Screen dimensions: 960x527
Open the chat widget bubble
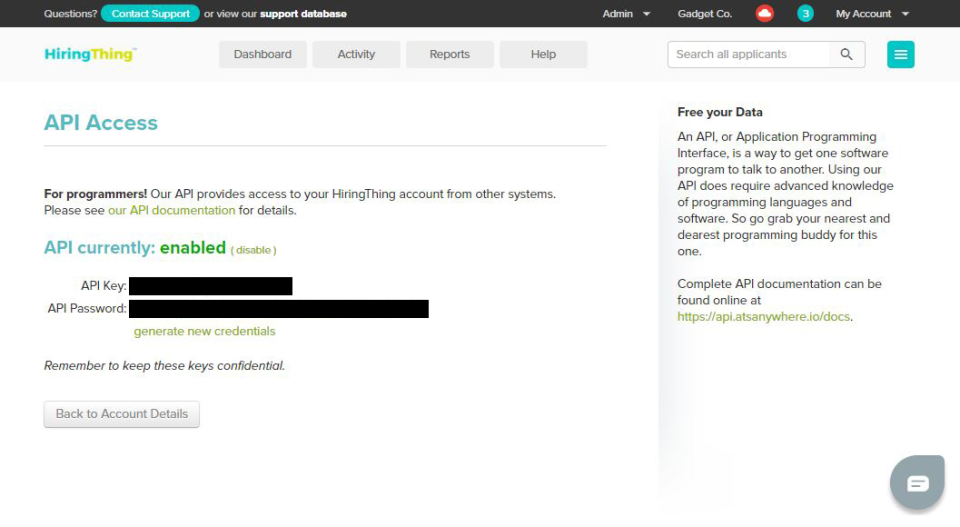pyautogui.click(x=917, y=484)
